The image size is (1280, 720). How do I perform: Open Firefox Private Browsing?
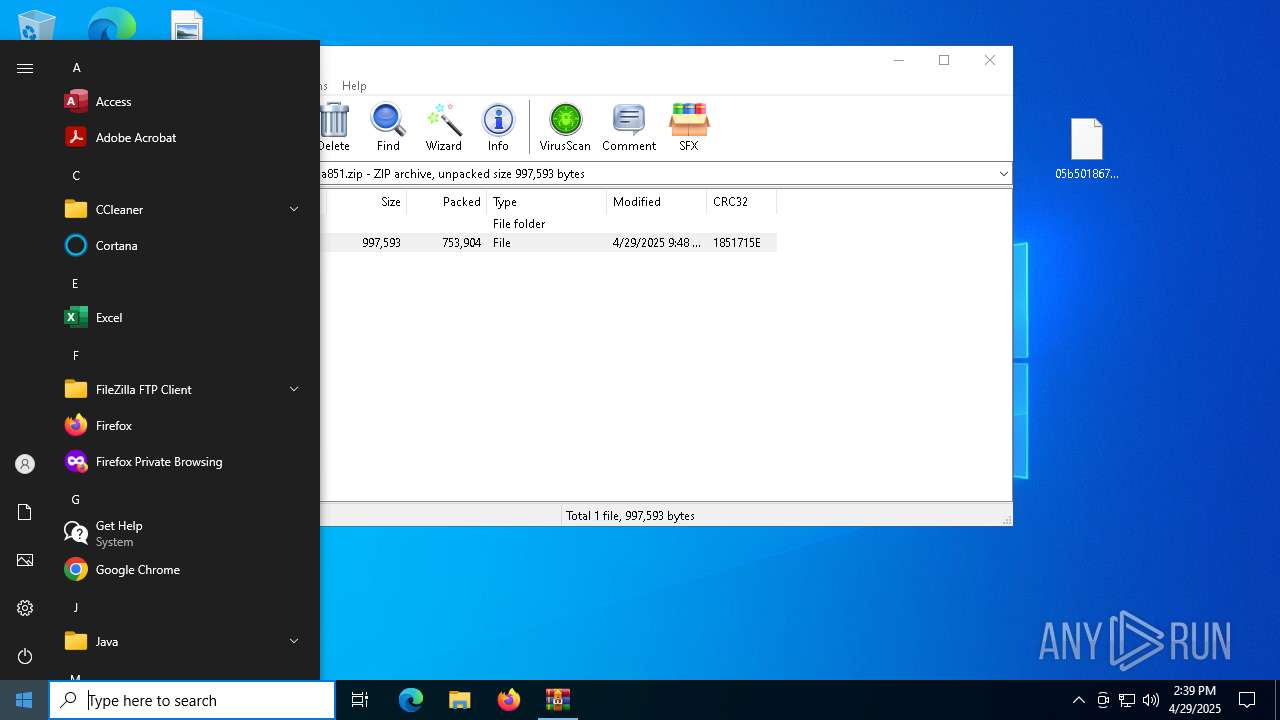tap(184, 462)
